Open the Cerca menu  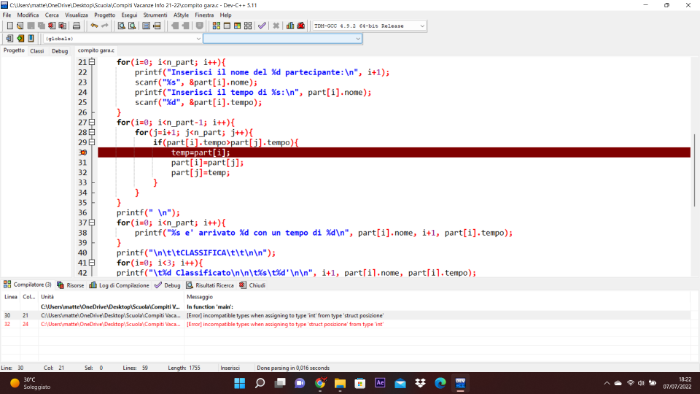point(52,15)
